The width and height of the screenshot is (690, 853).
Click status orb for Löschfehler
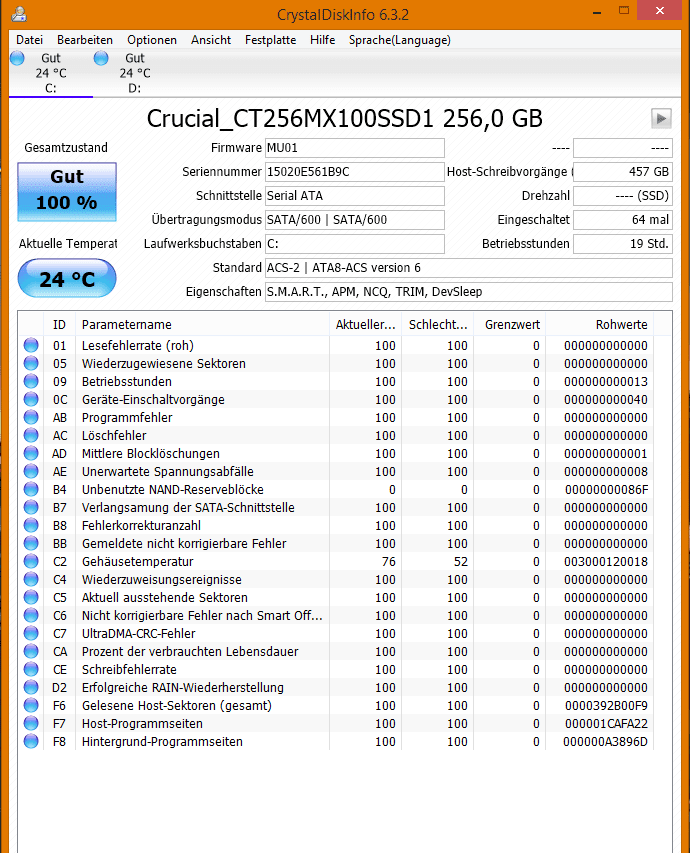click(31, 435)
